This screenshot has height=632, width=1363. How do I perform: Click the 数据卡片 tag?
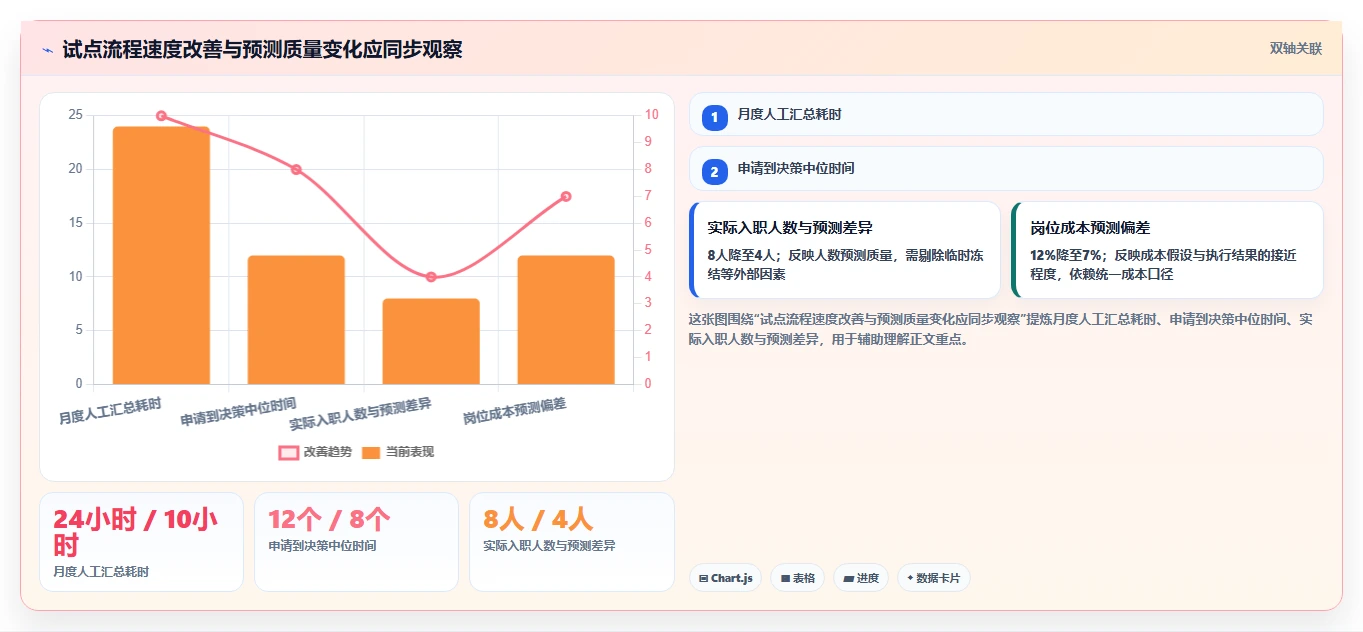tap(934, 578)
